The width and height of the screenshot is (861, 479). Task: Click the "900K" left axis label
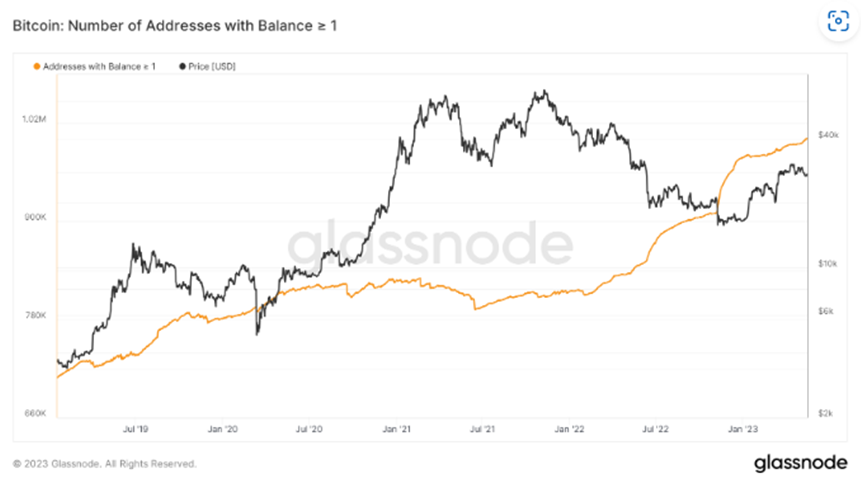pos(35,217)
